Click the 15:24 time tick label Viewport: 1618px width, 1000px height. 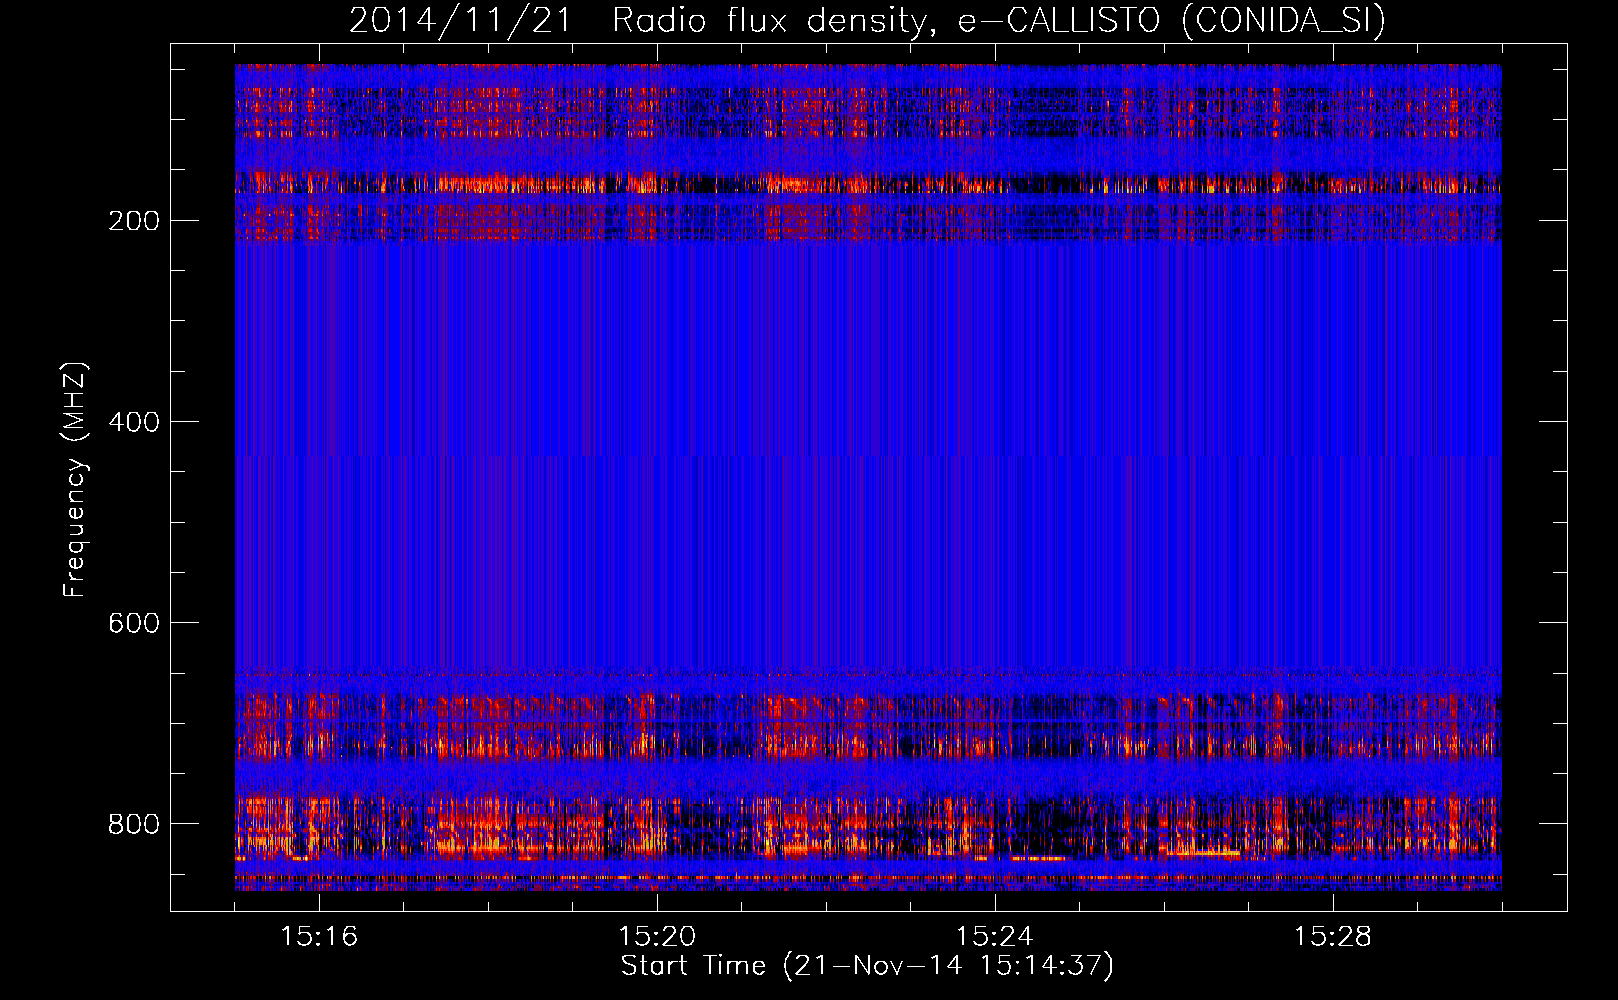[x=995, y=936]
